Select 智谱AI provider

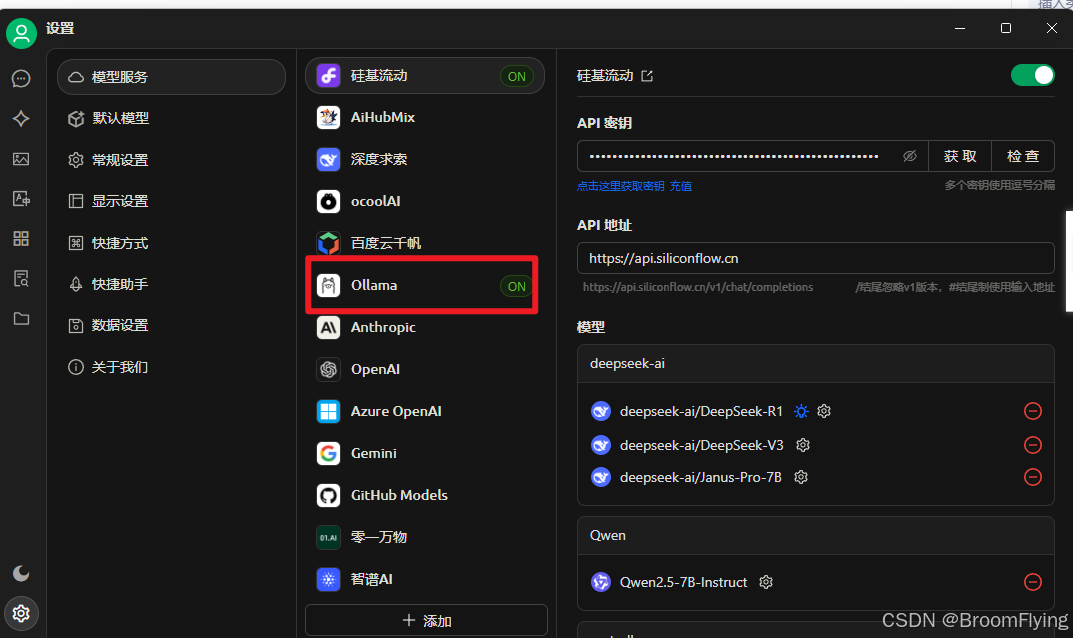click(x=424, y=579)
